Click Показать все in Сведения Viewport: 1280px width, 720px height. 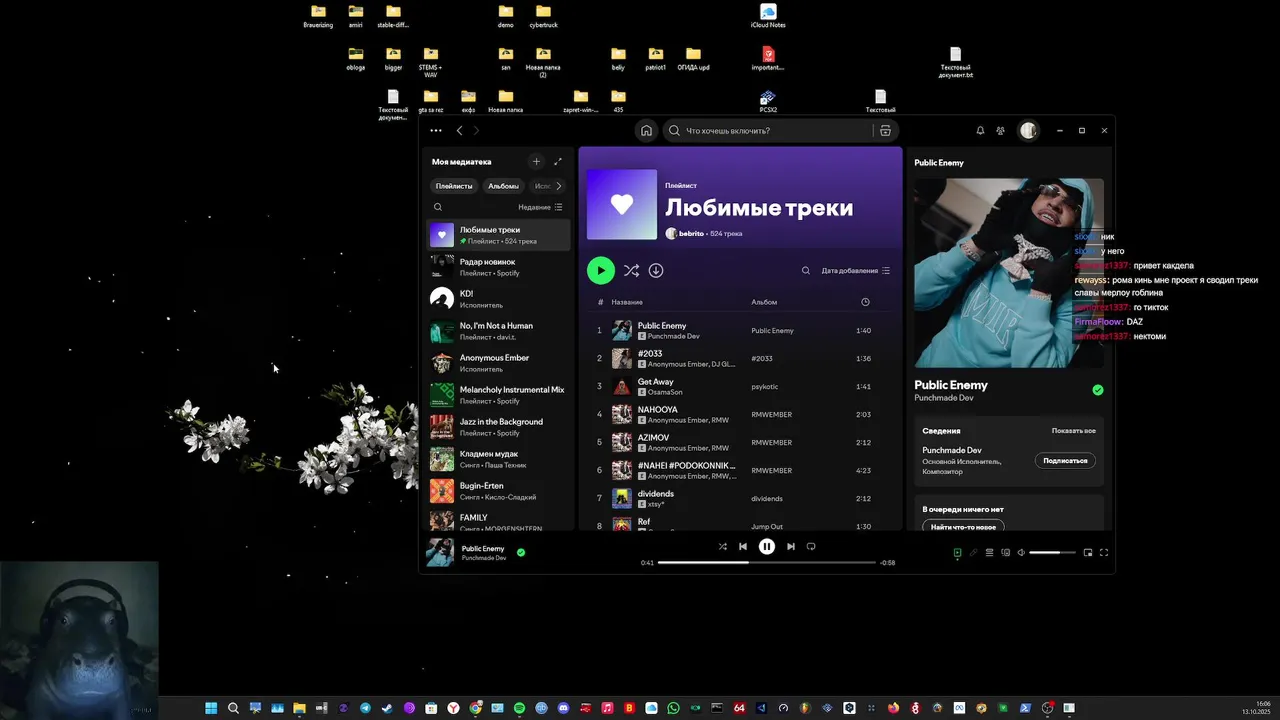point(1073,431)
